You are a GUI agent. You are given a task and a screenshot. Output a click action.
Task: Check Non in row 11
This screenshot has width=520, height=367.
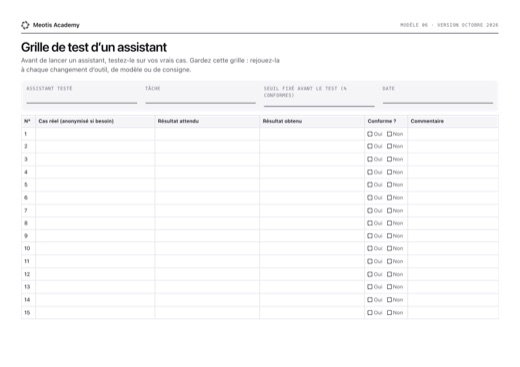click(x=389, y=261)
